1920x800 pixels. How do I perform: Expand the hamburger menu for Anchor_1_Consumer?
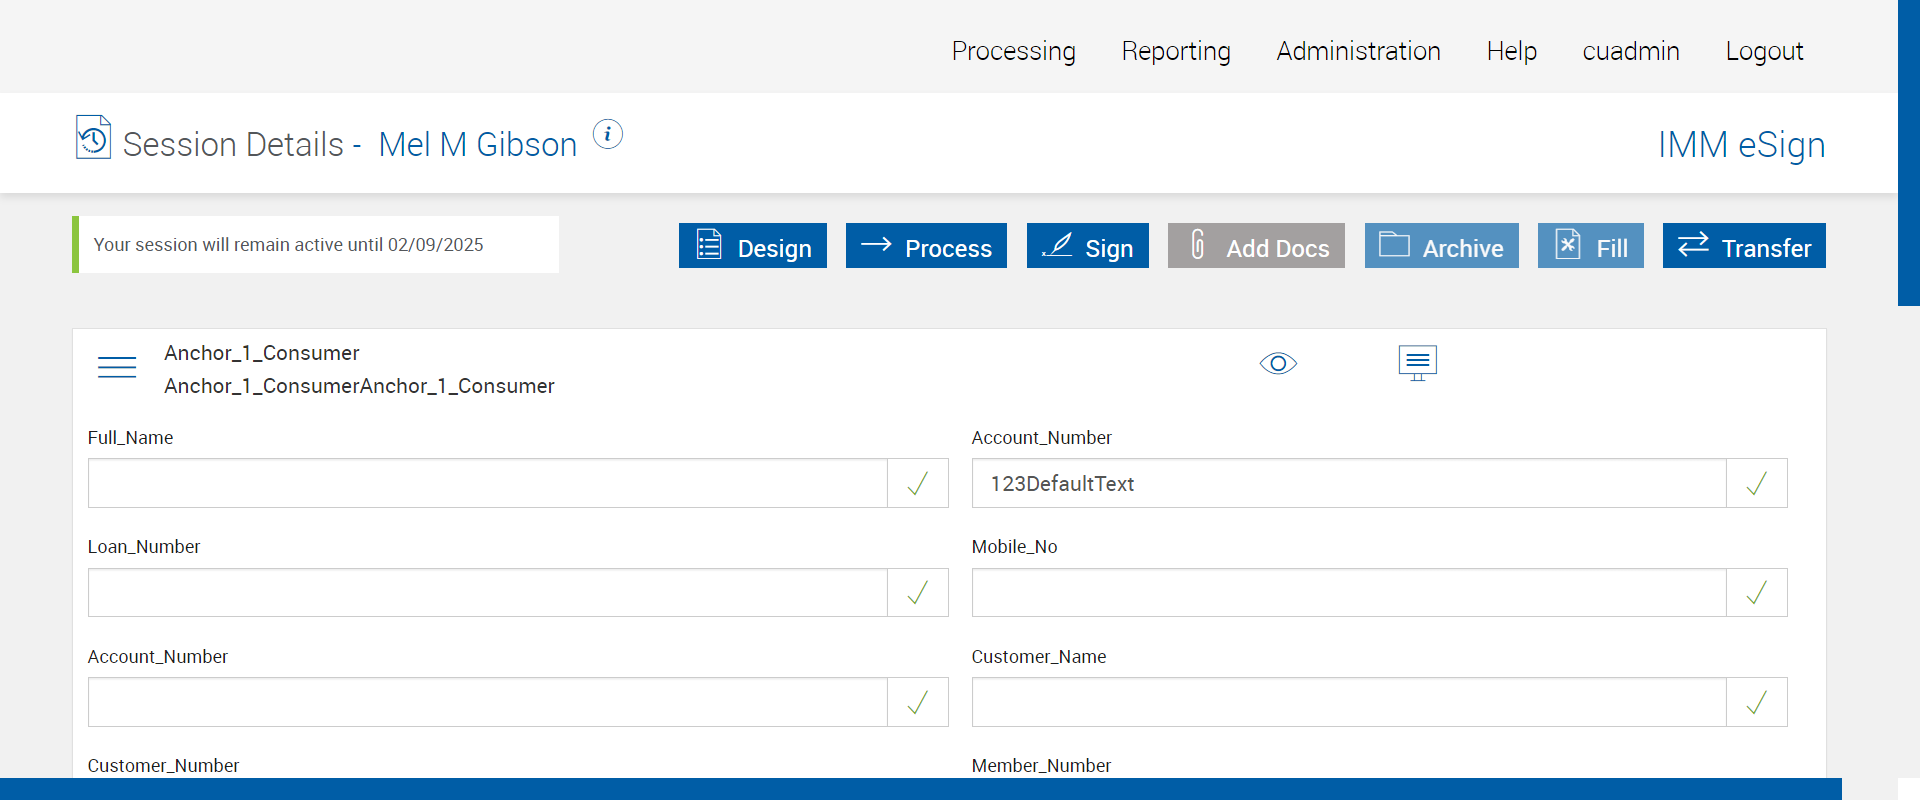[117, 367]
